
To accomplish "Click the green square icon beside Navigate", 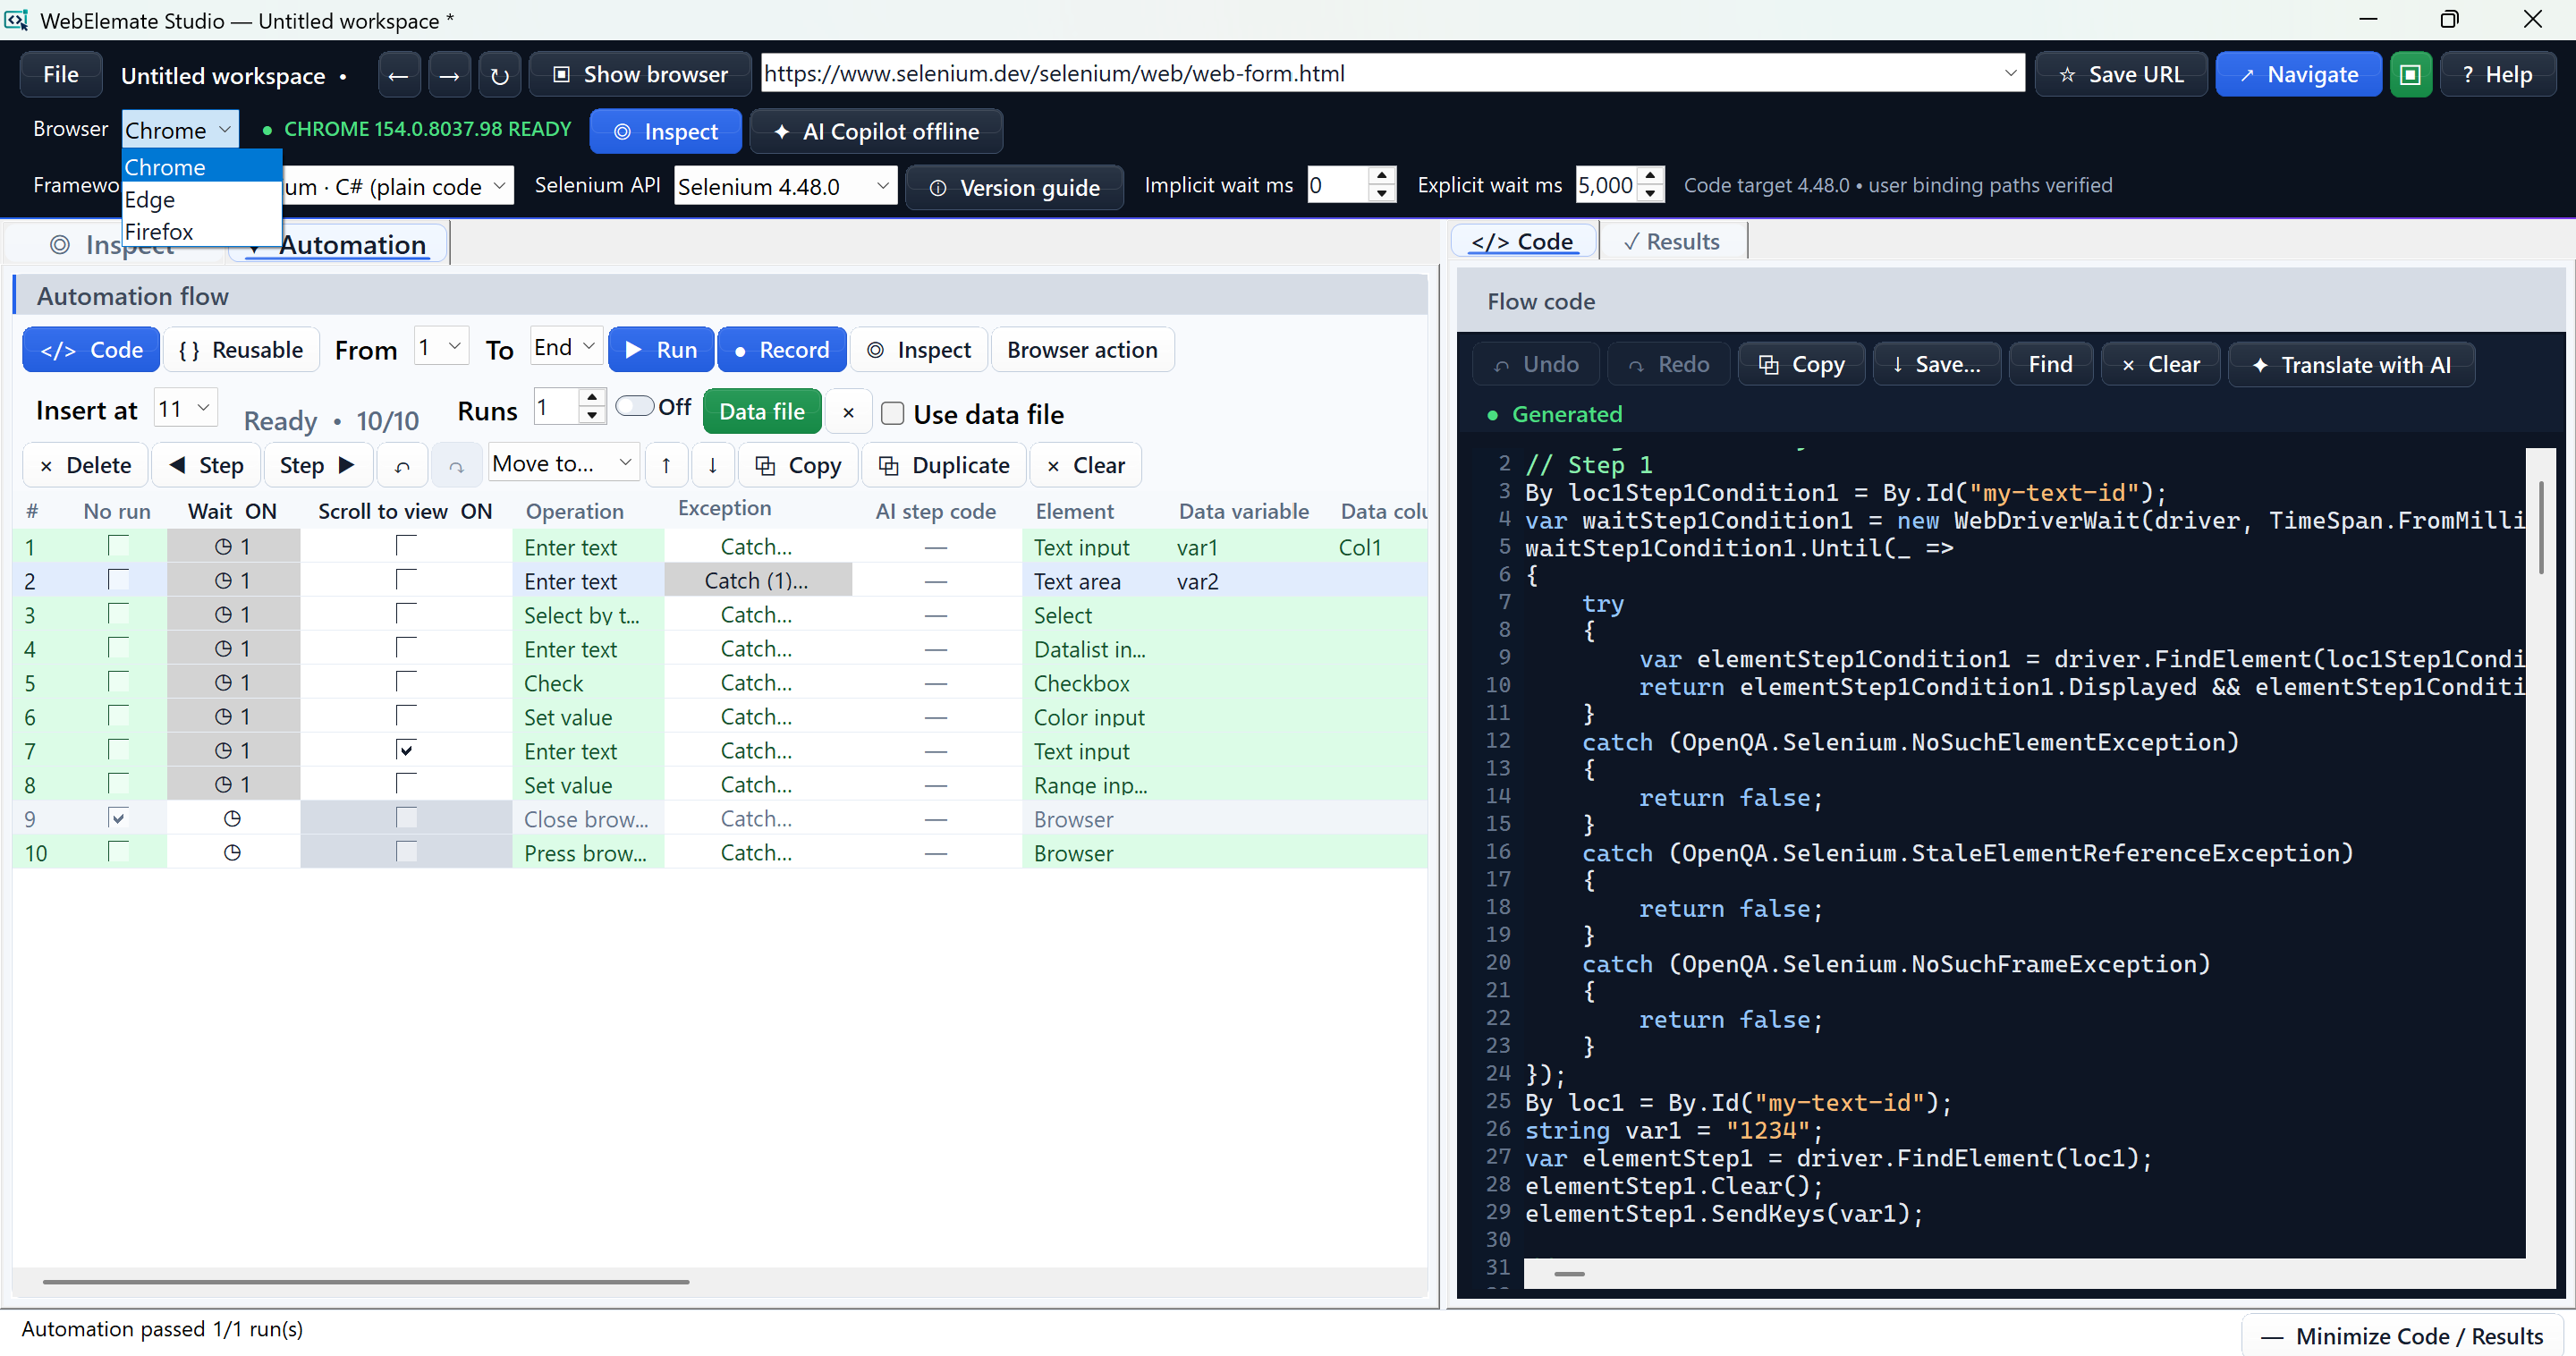I will (2410, 75).
